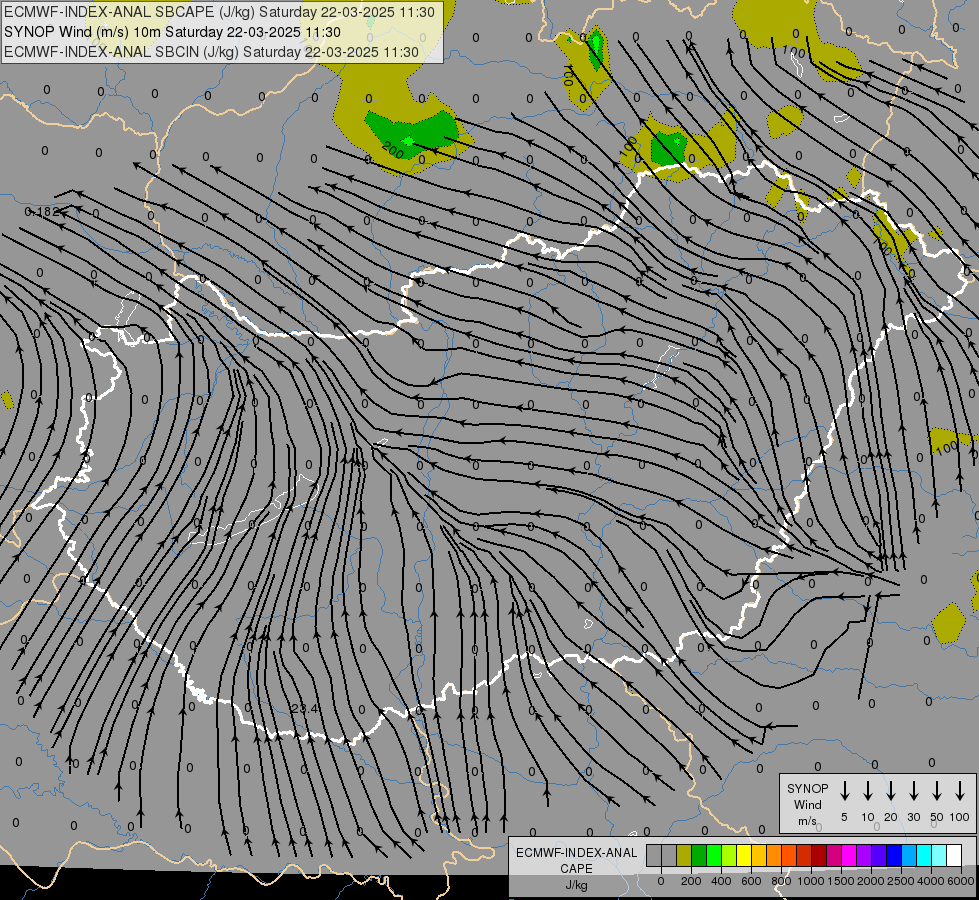Select the white CAPE legend swatch
This screenshot has width=979, height=900.
click(954, 855)
